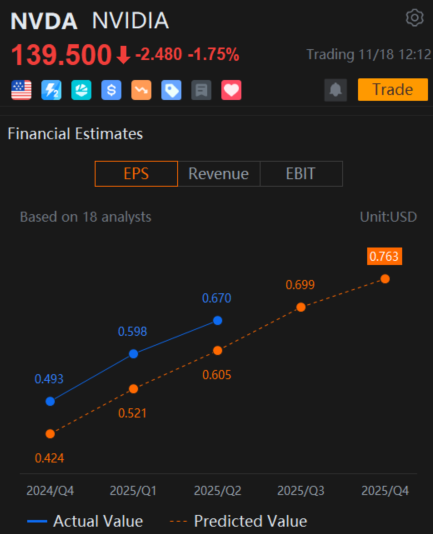Click the NVDA ticker symbol
The width and height of the screenshot is (433, 534).
tap(44, 21)
